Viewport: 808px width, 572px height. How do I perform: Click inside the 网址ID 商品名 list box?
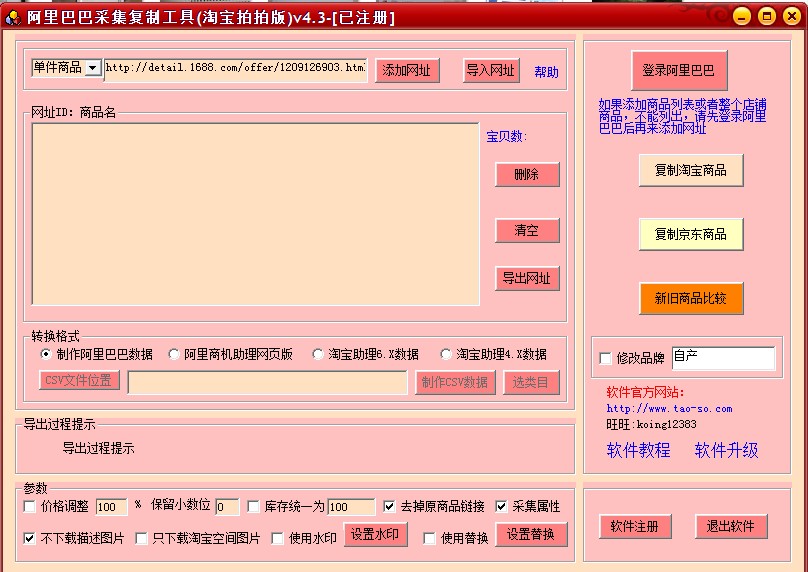[256, 214]
